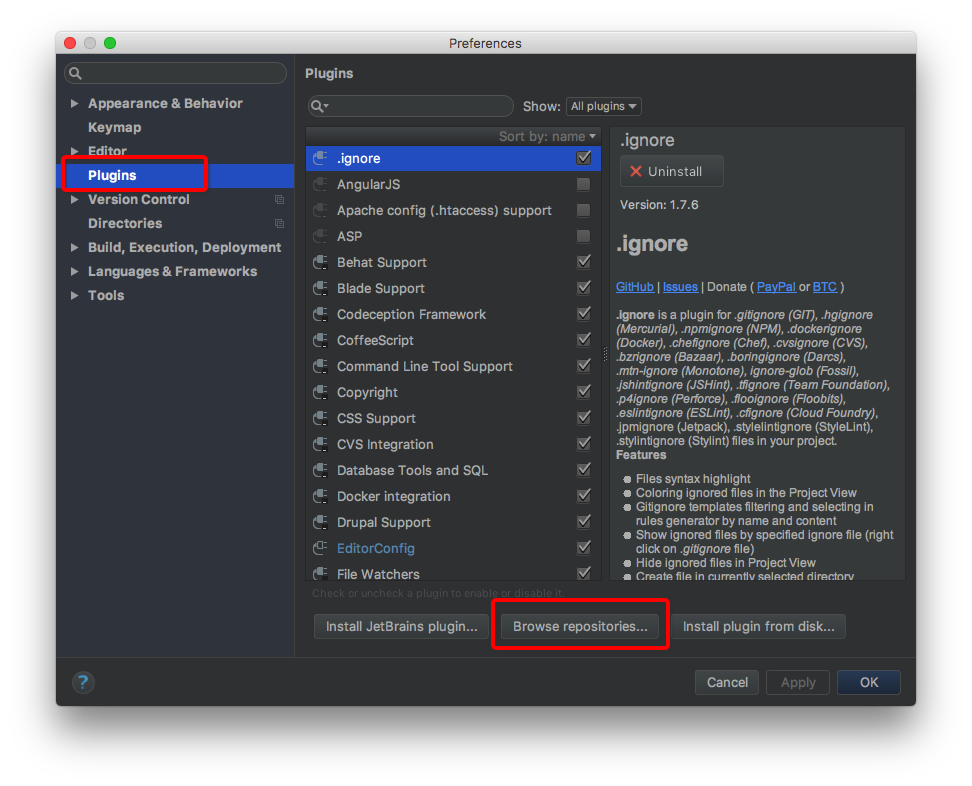Click the Drupal Support plugin icon
972x786 pixels.
[320, 523]
